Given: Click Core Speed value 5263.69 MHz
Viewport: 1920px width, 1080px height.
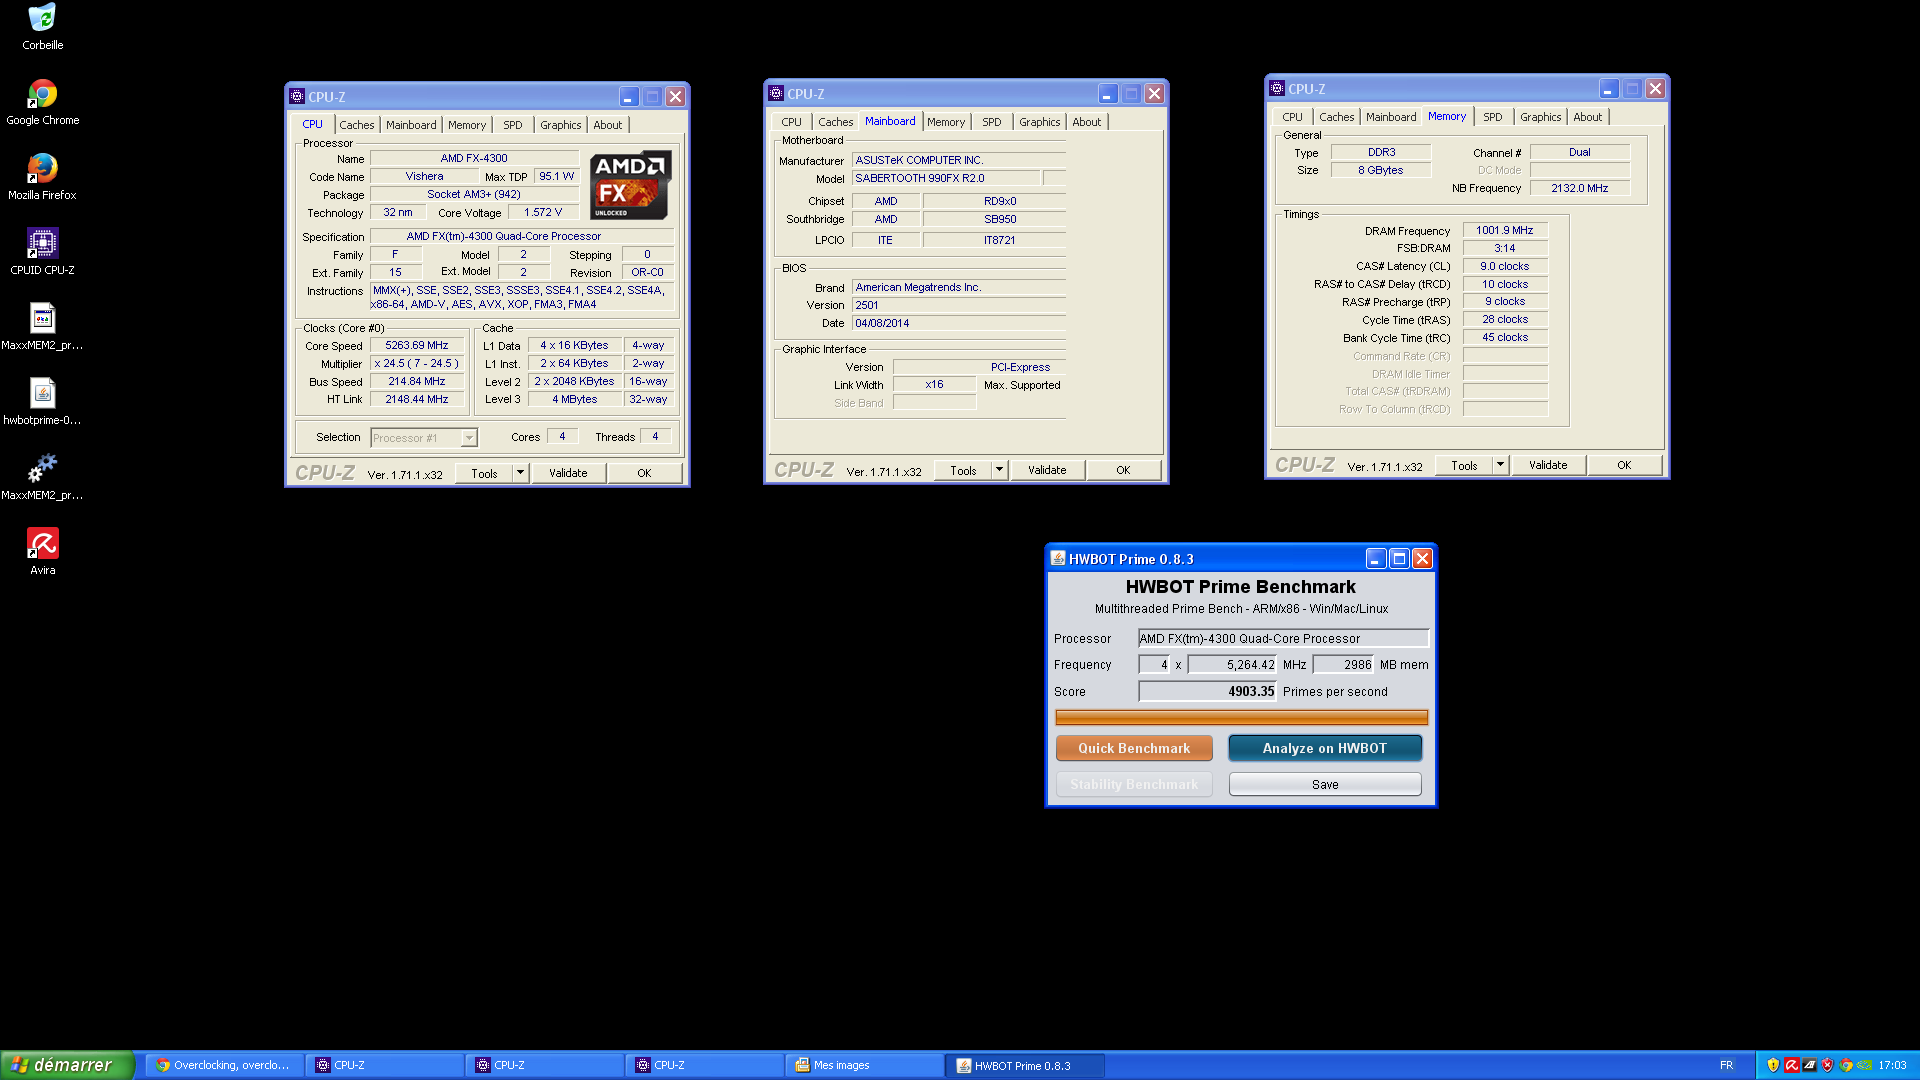Looking at the screenshot, I should pos(417,345).
